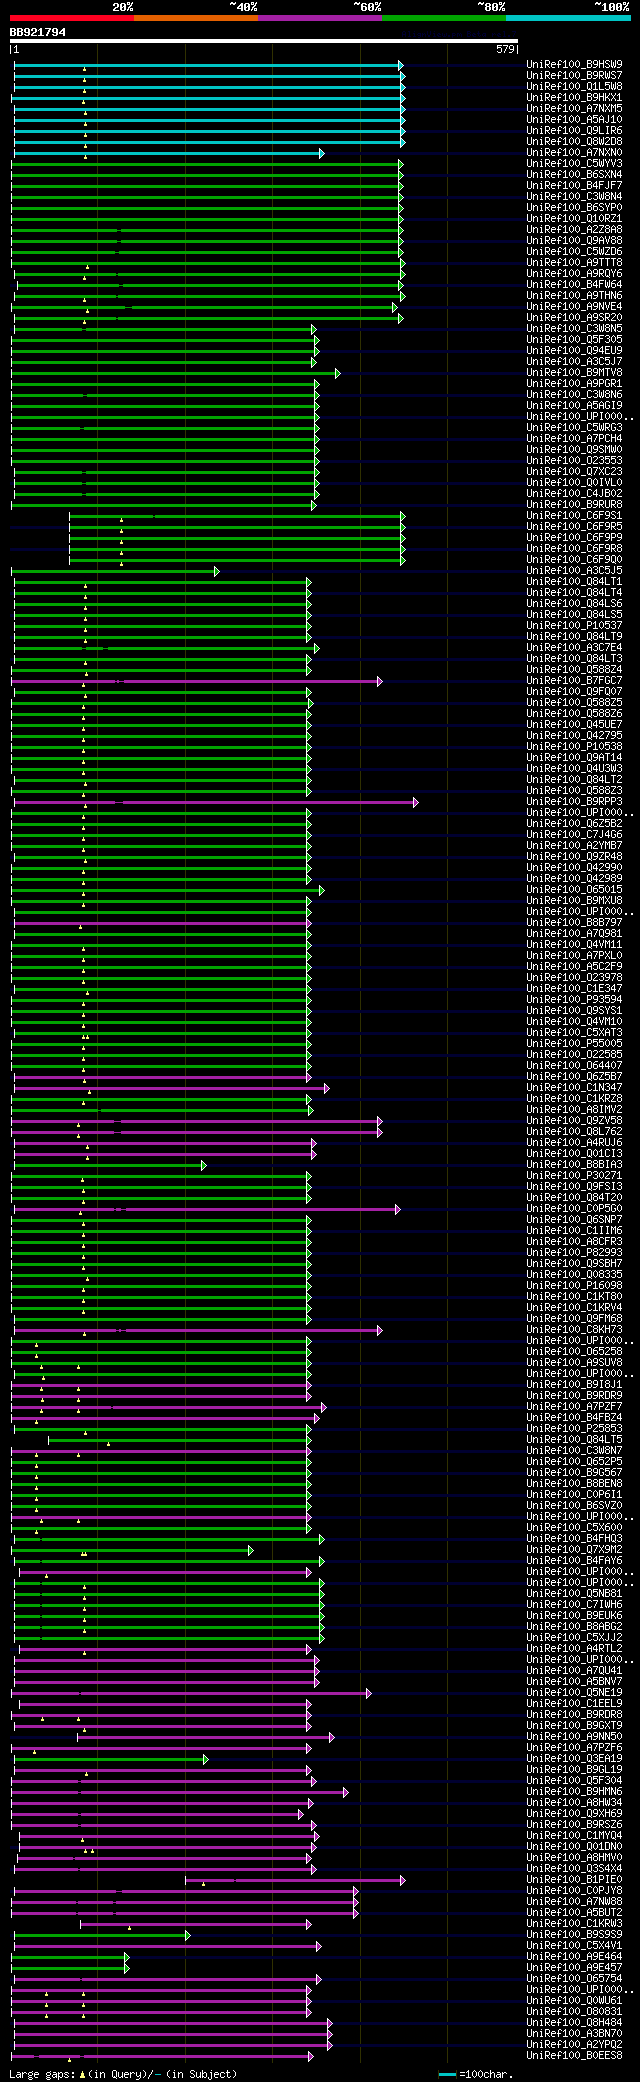This screenshot has height=2082, width=640.
Task: Select the UniRef100_P55005 label
Action: pos(574,1044)
